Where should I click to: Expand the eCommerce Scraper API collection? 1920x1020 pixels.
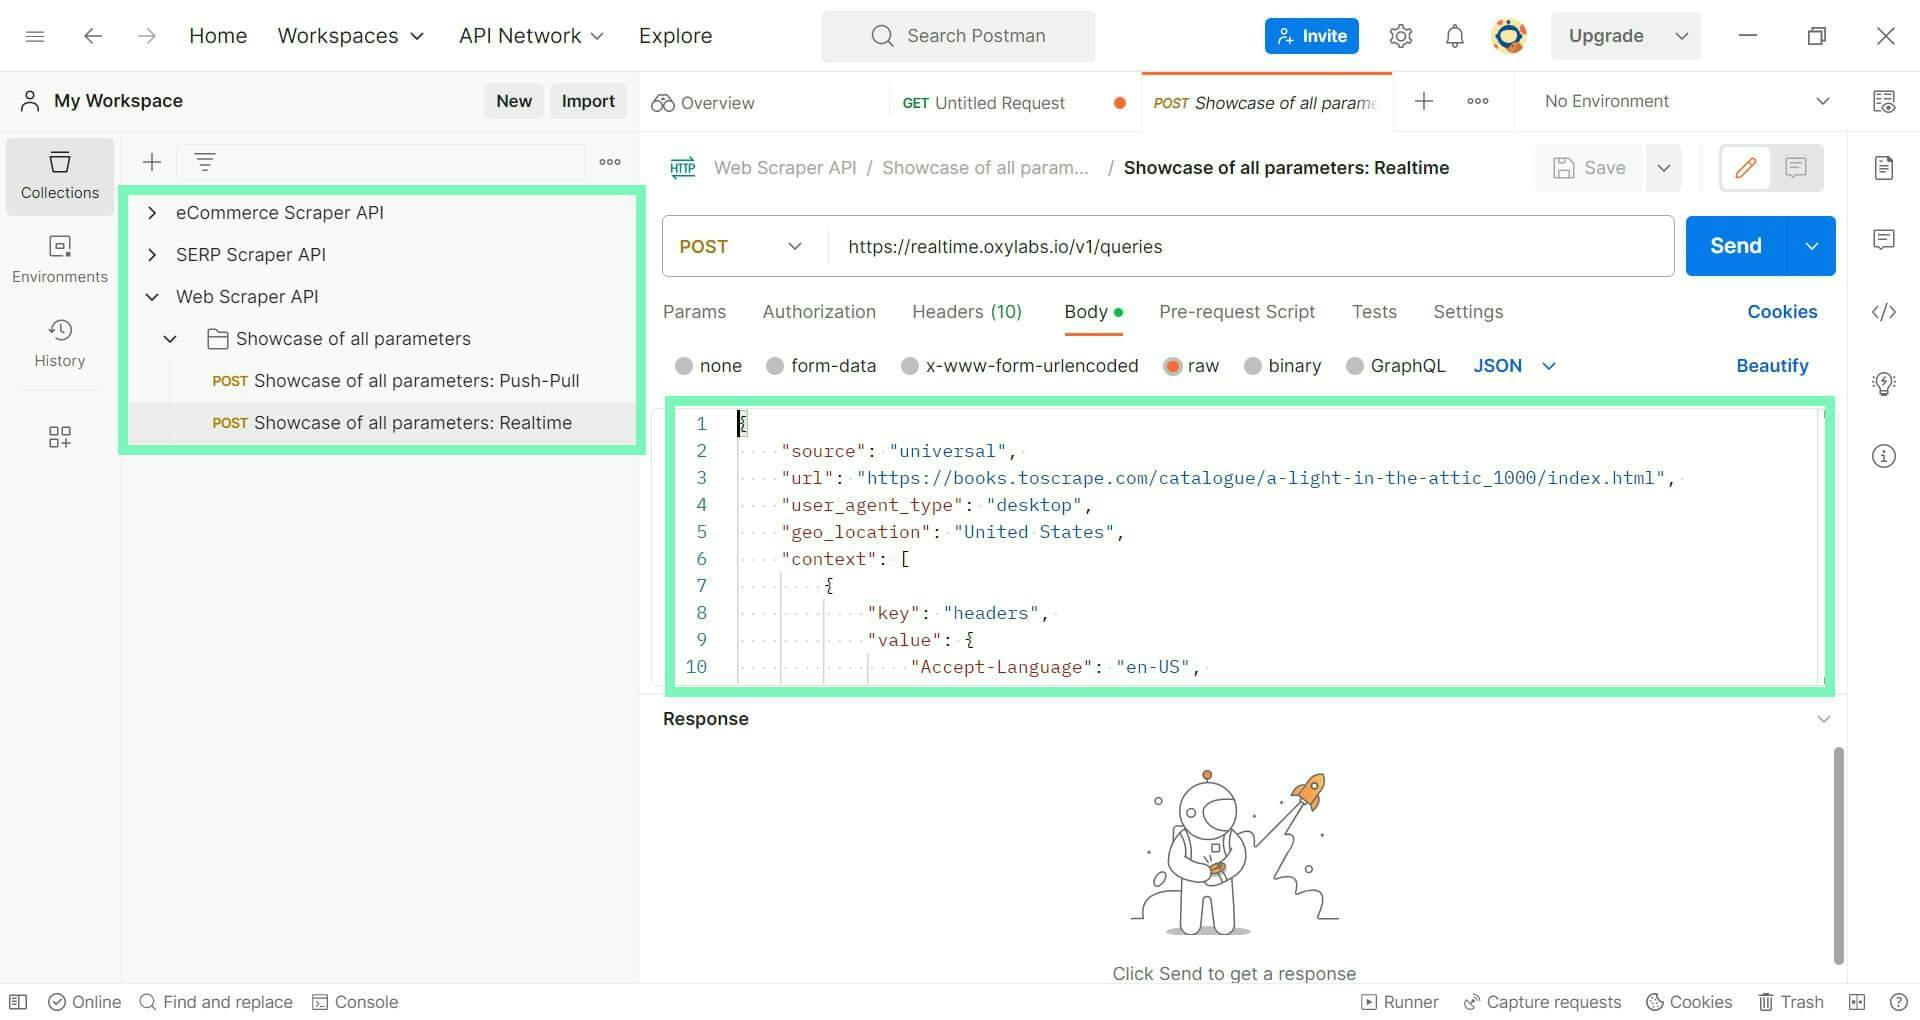152,213
